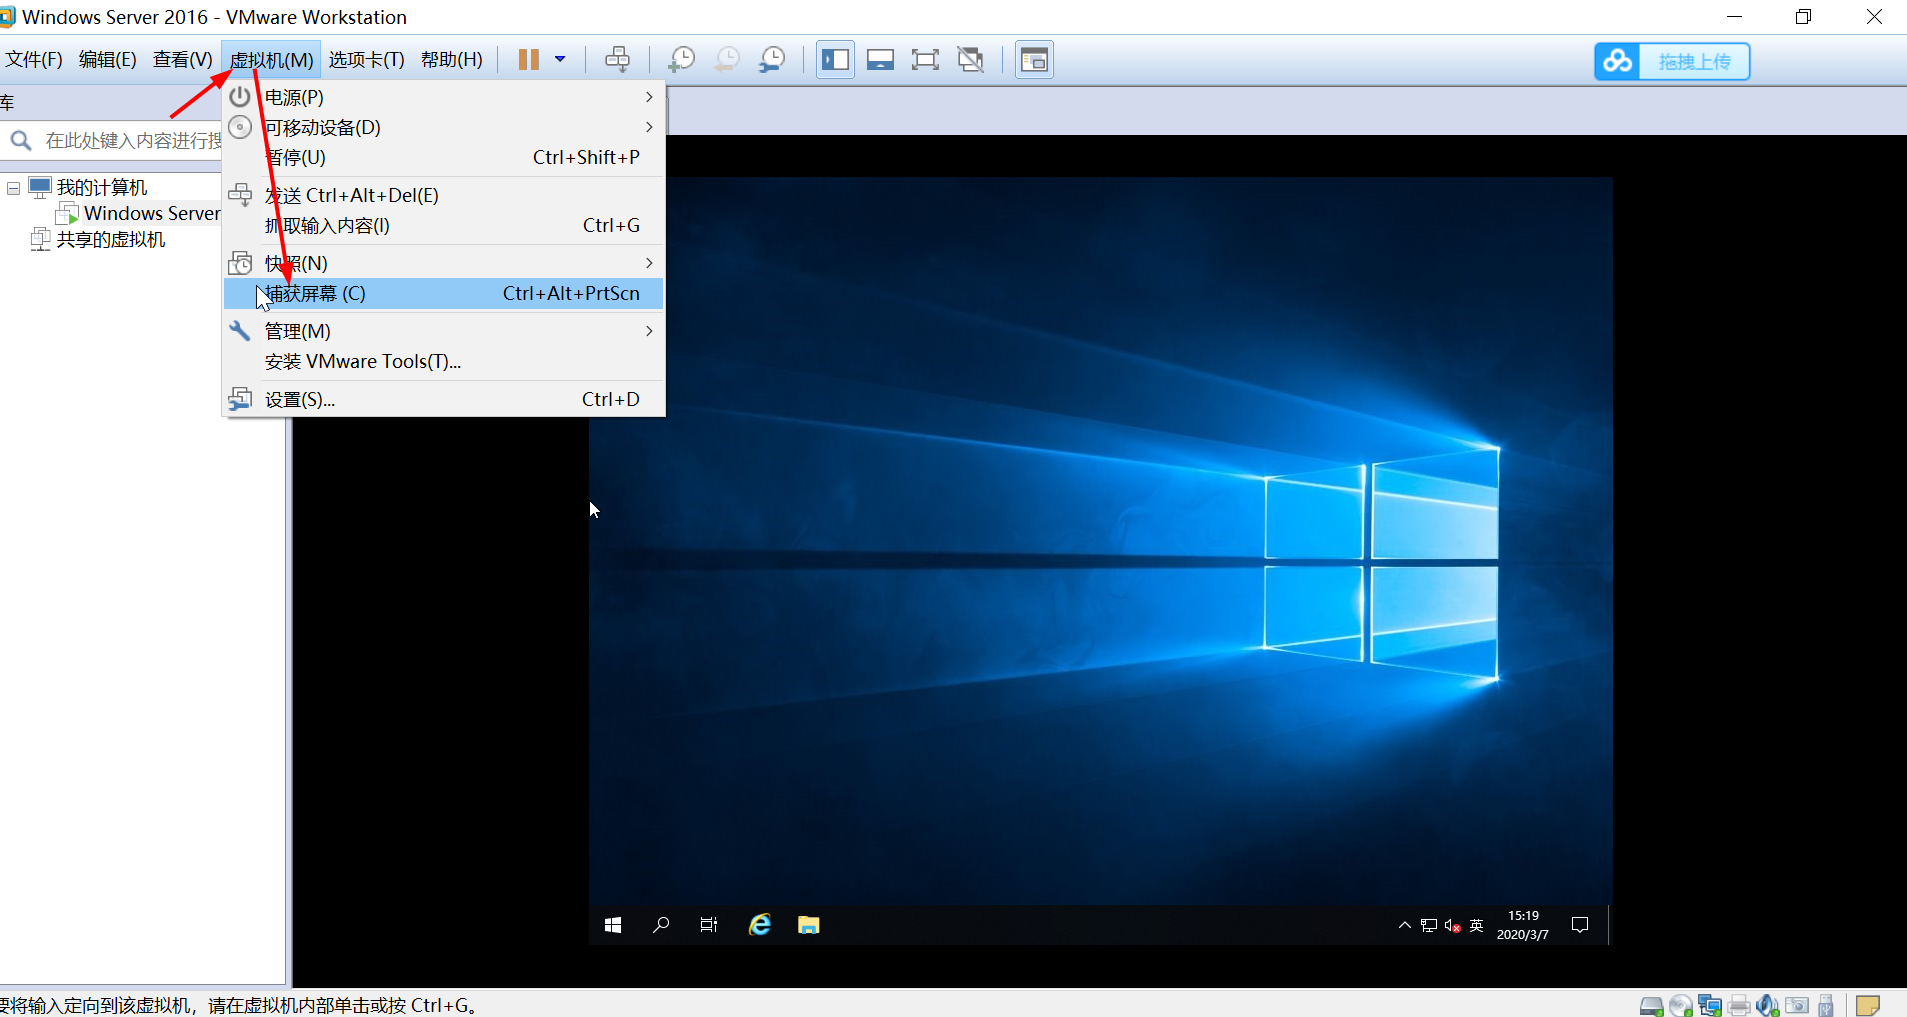This screenshot has height=1017, width=1907.
Task: Open Internet Explorer in guest taskbar
Action: click(x=760, y=925)
